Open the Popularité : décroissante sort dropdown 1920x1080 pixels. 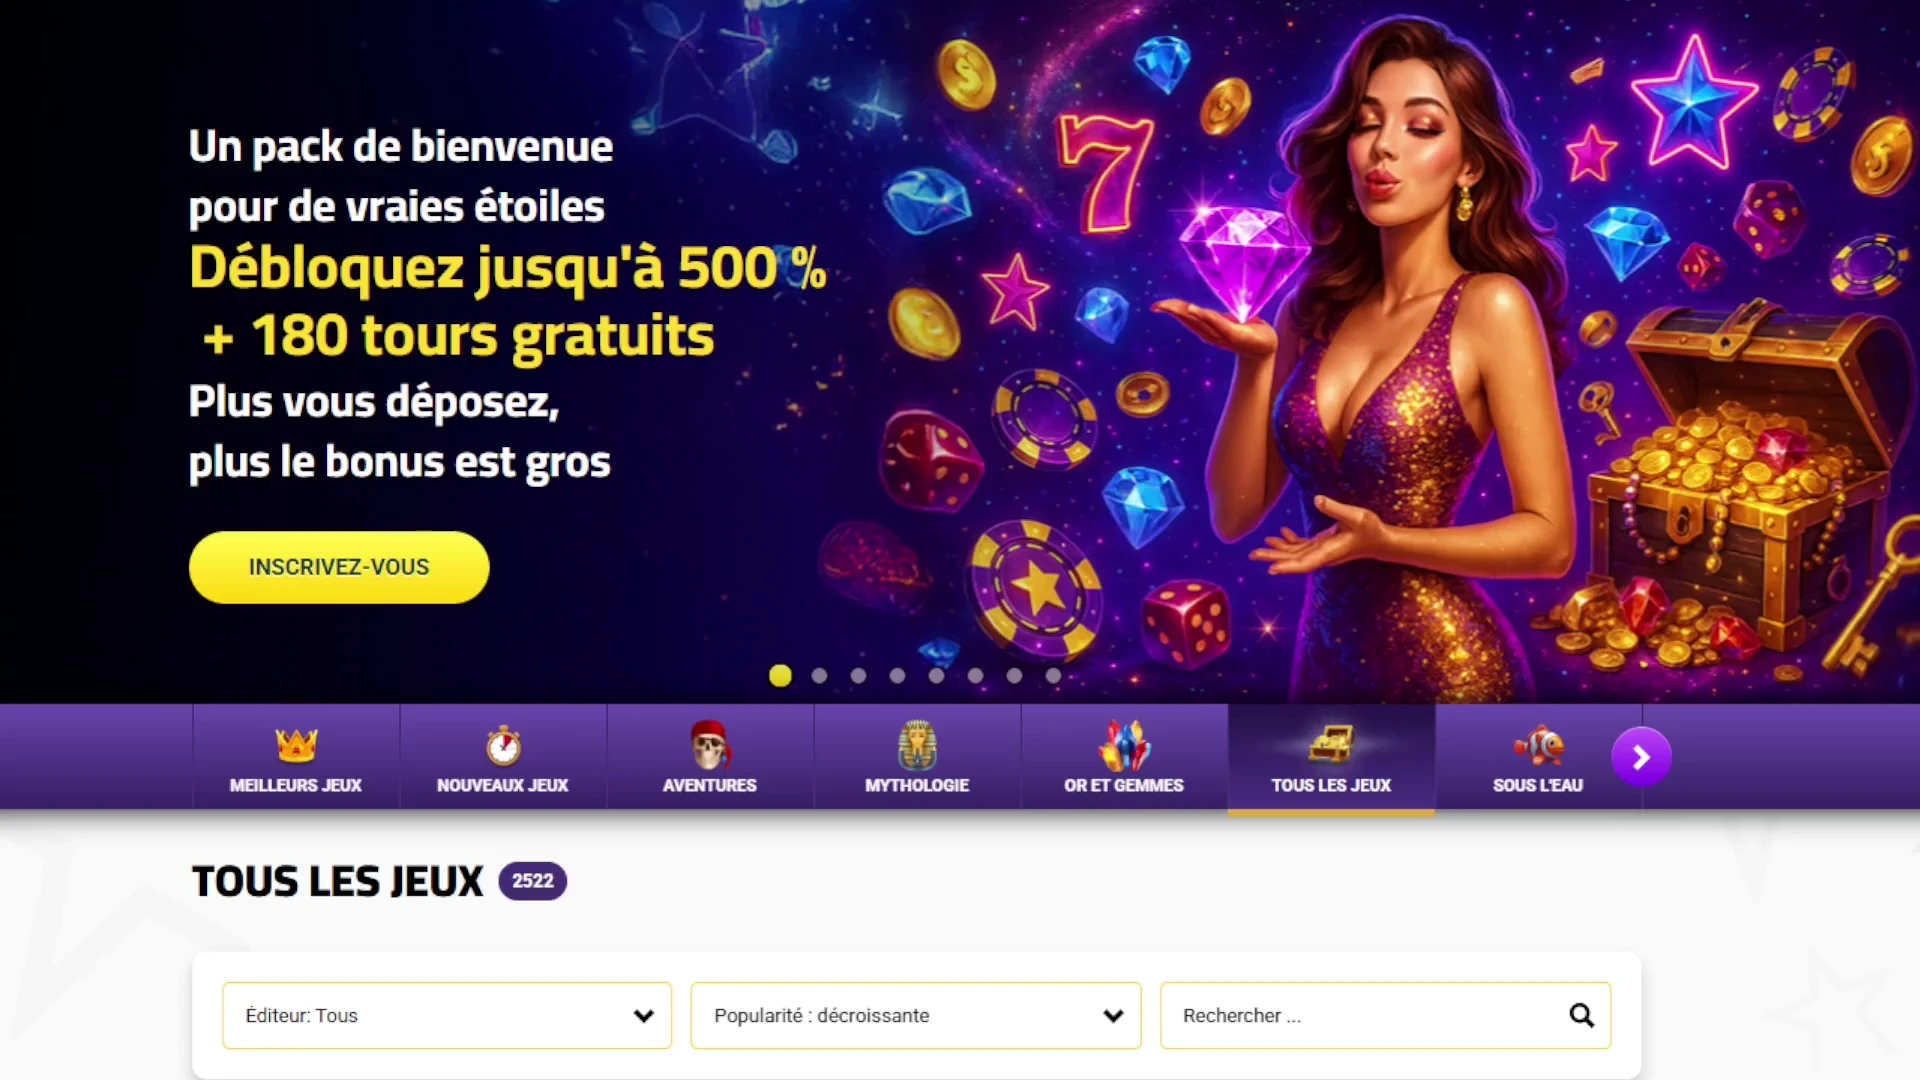click(x=916, y=1015)
